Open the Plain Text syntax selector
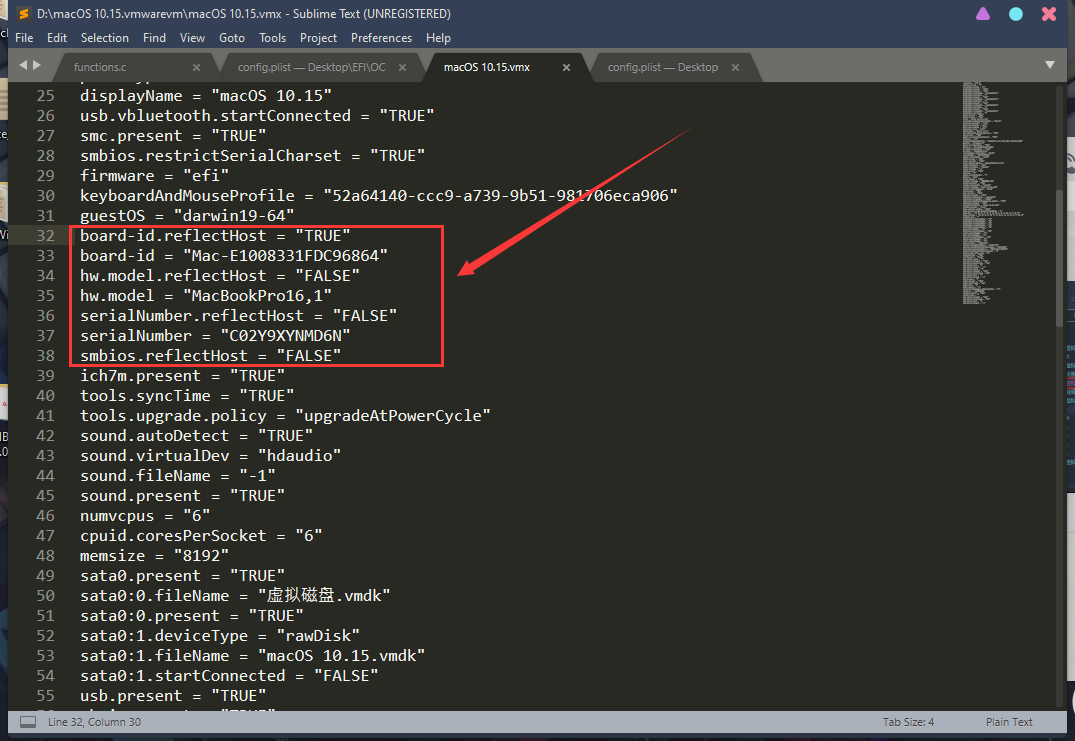 [x=1008, y=722]
